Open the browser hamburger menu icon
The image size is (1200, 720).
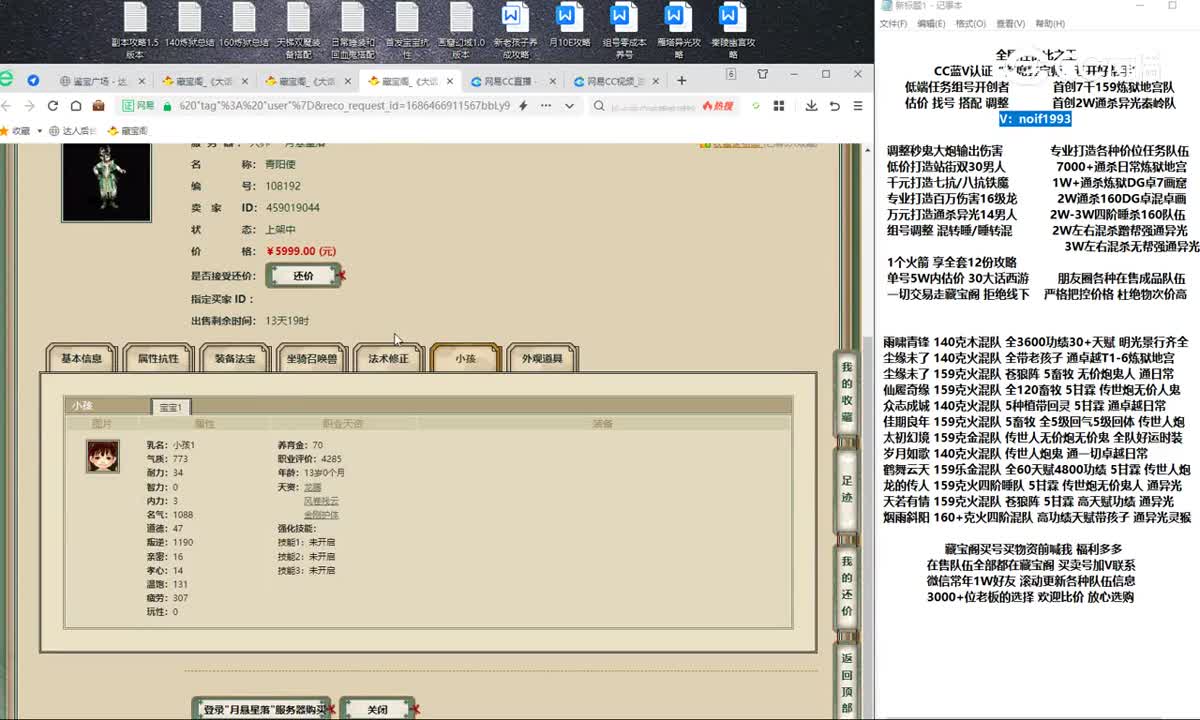pyautogui.click(x=858, y=106)
